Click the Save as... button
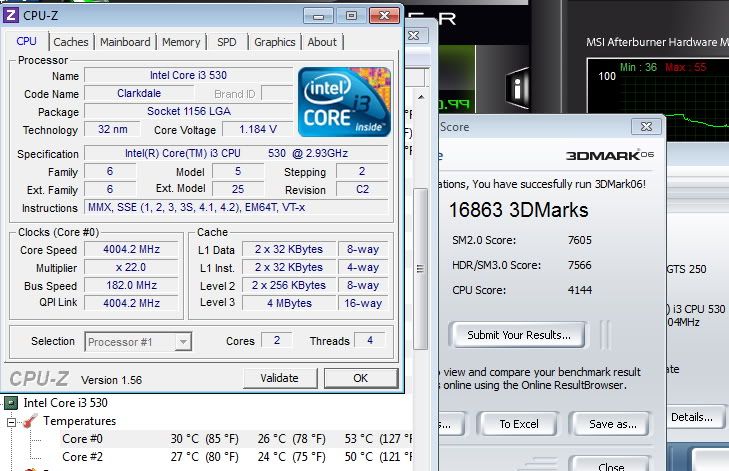 612,424
